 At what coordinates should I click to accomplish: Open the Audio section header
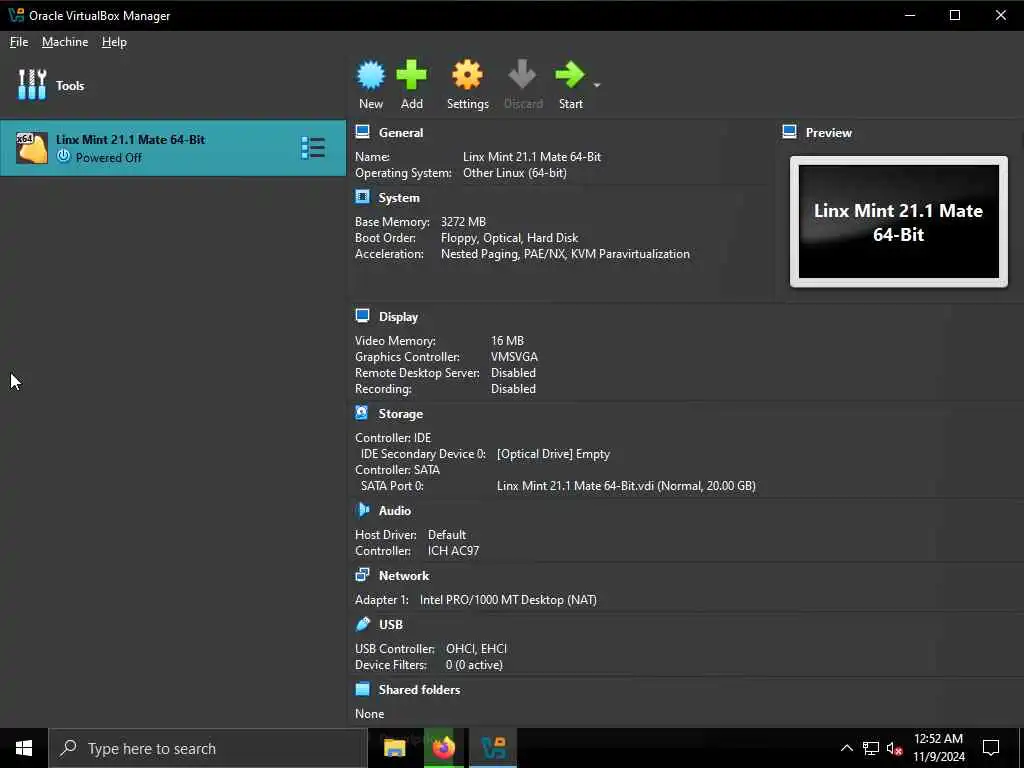click(x=394, y=511)
